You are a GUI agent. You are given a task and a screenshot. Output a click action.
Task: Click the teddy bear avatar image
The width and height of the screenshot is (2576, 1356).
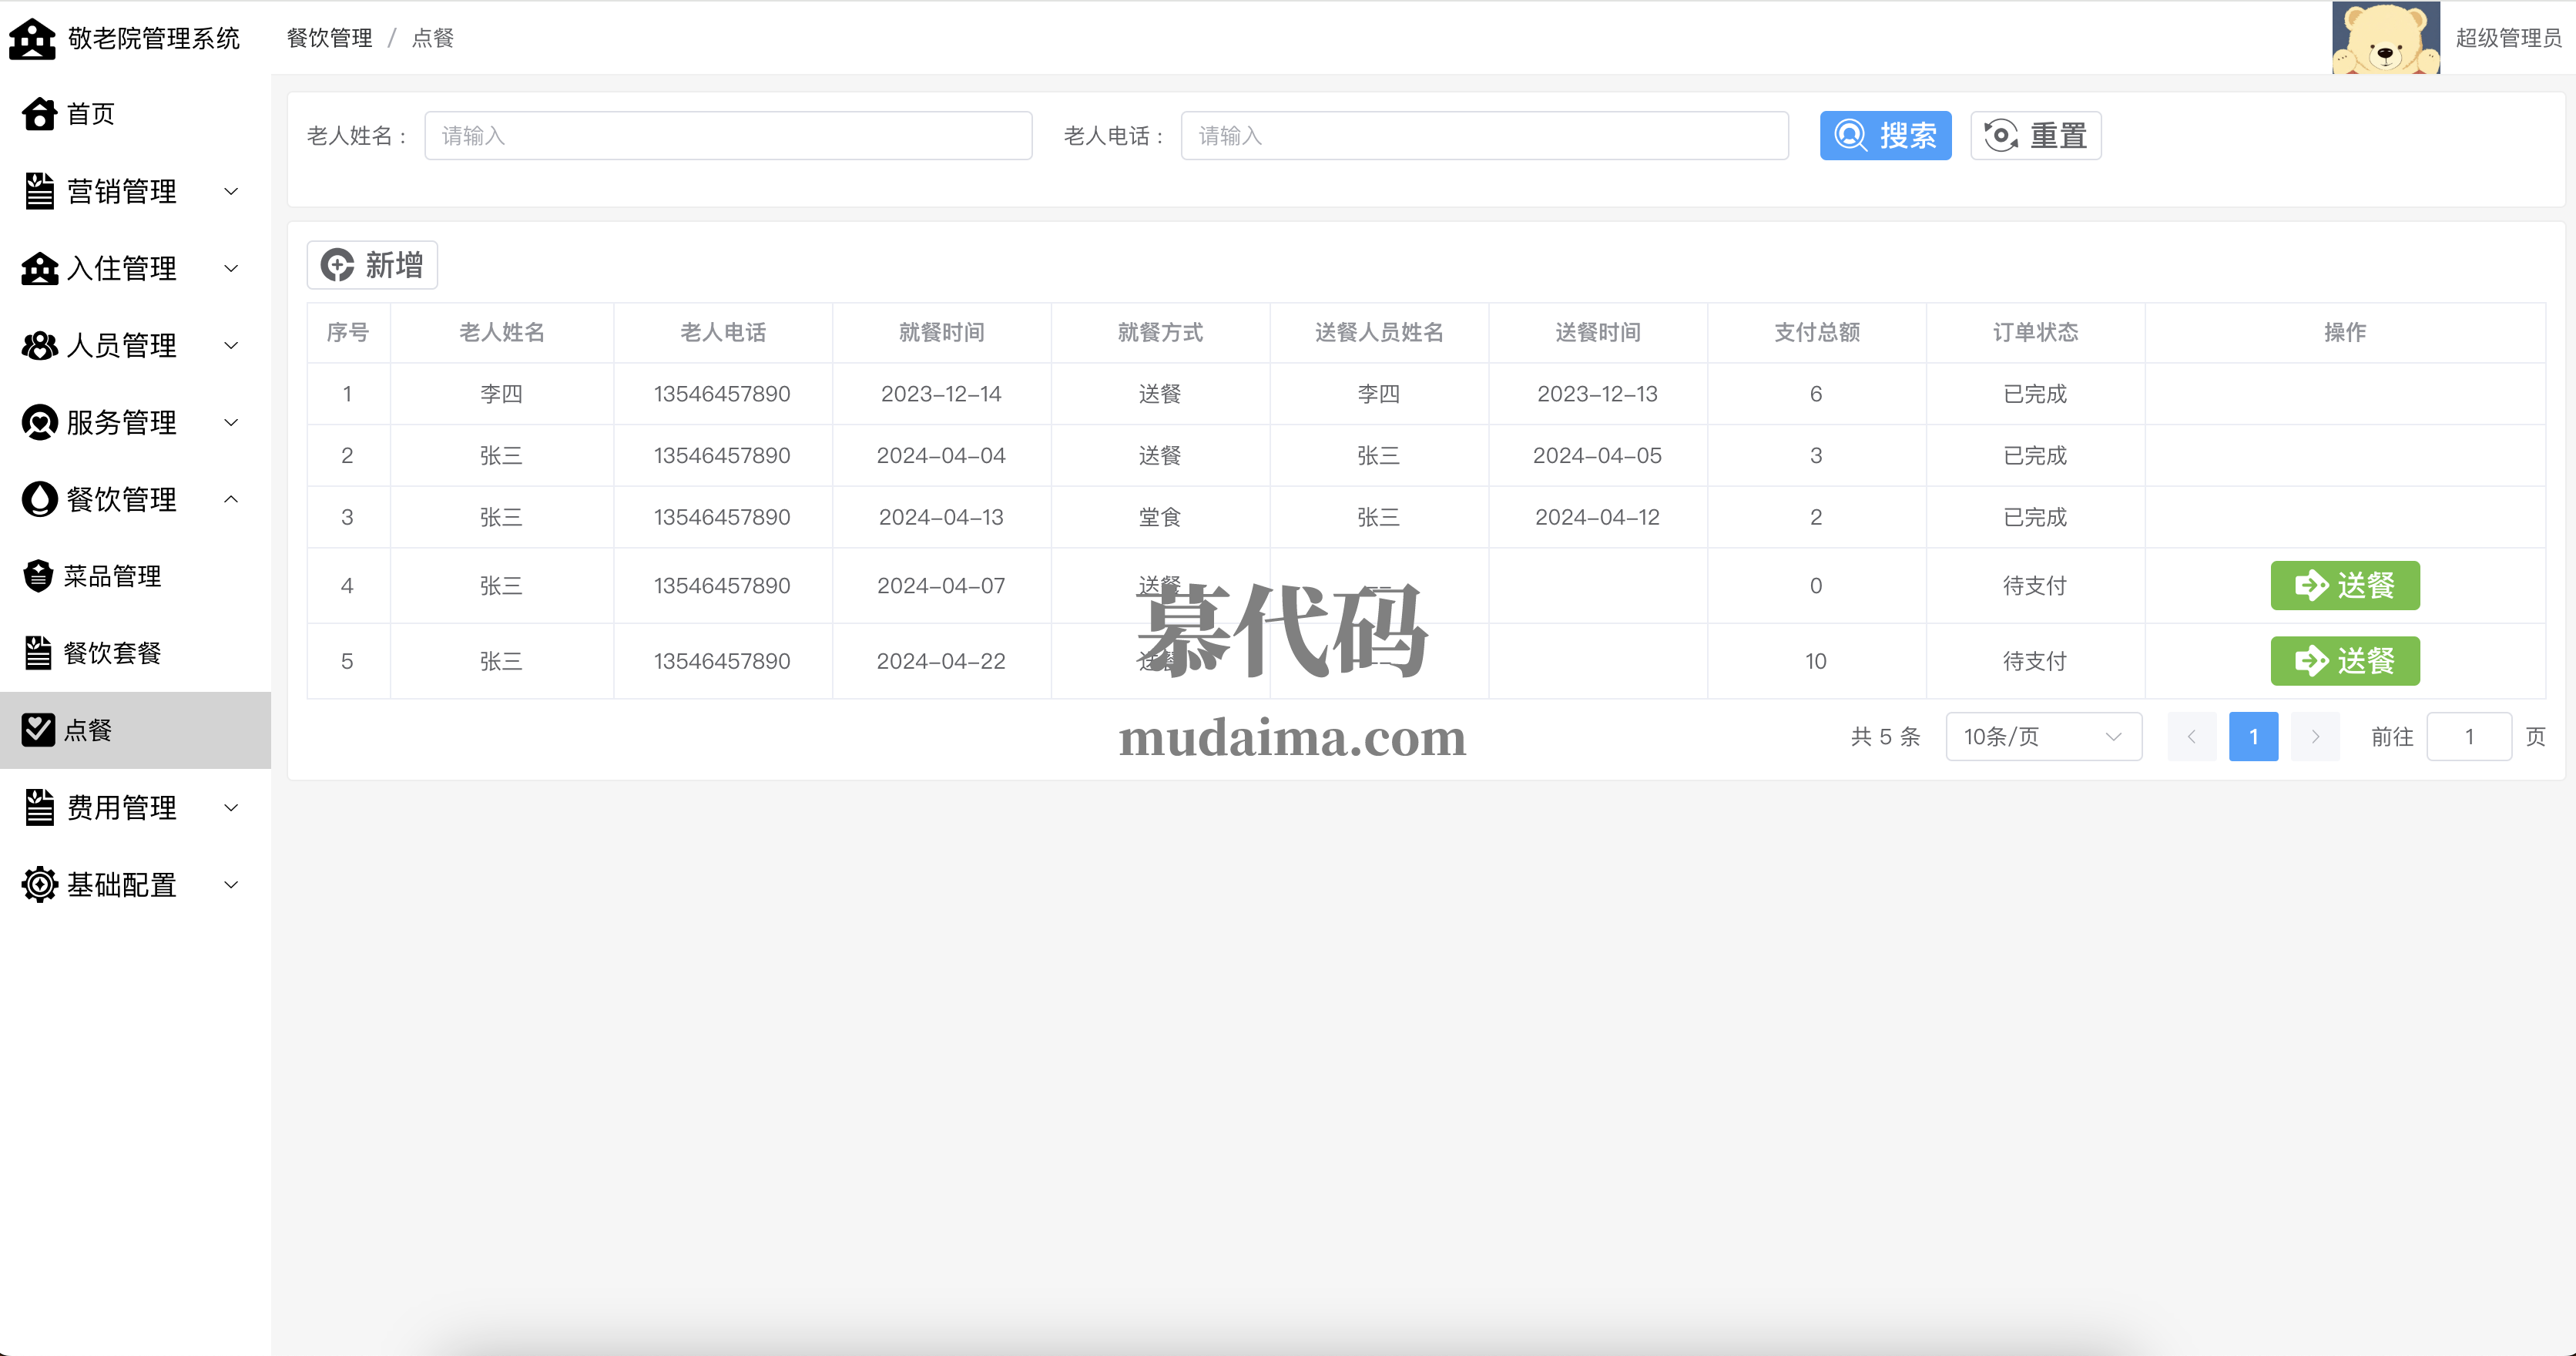[2385, 38]
